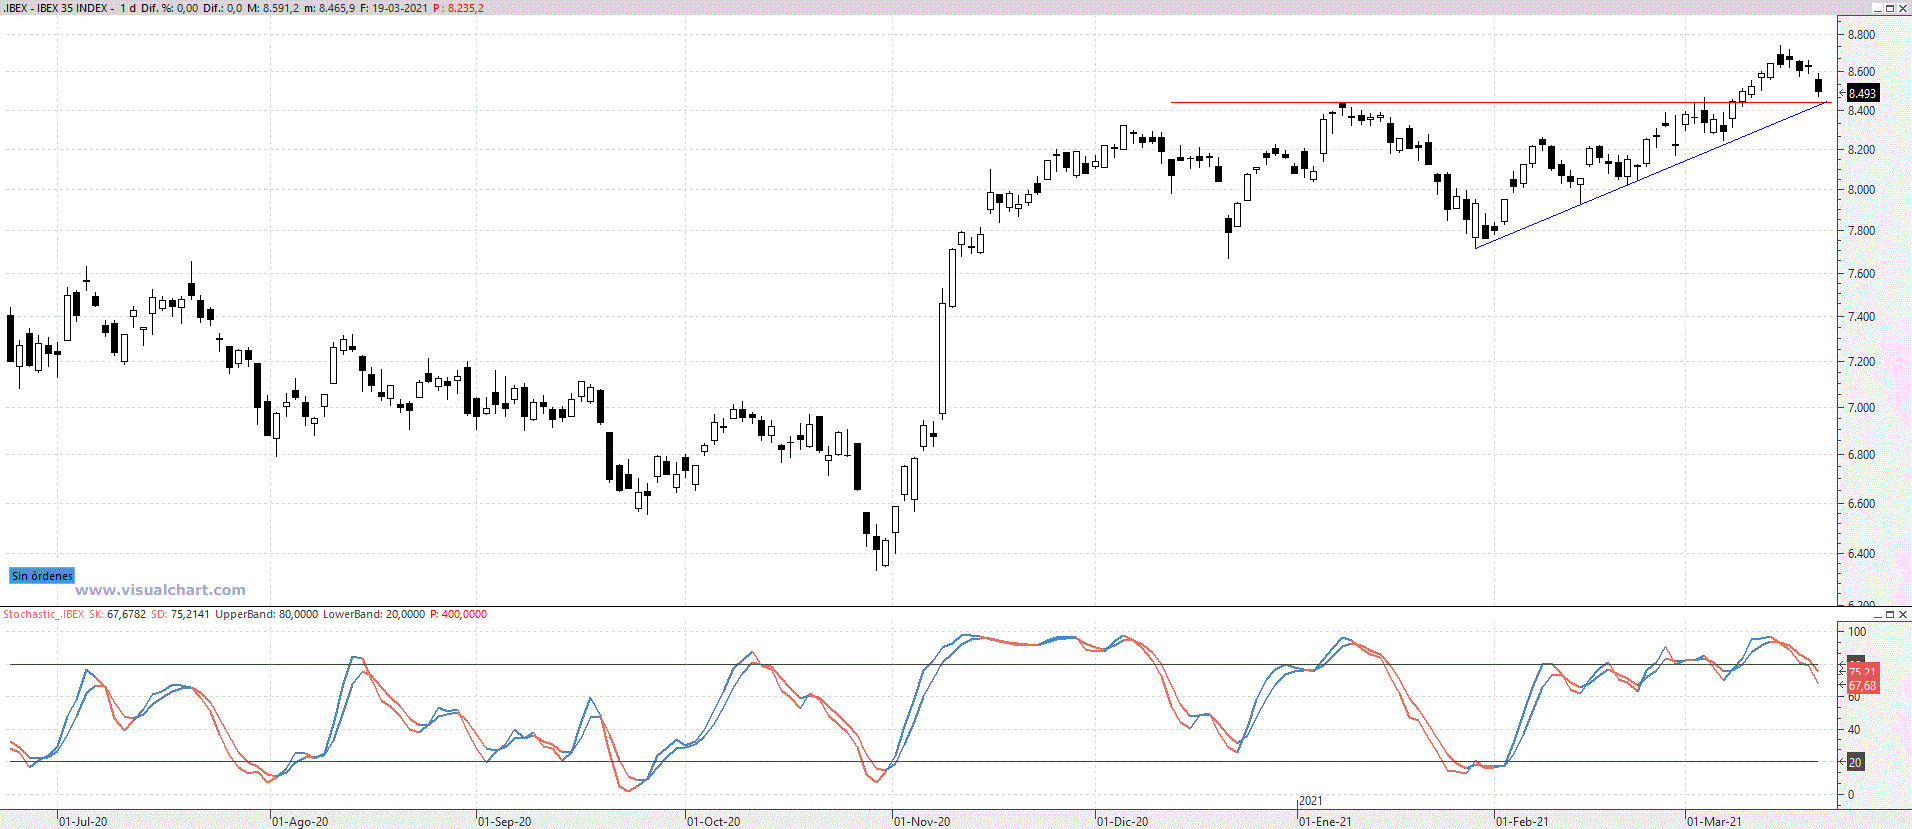The image size is (1912, 829).
Task: Click the 8.800 price axis label
Action: click(1861, 34)
